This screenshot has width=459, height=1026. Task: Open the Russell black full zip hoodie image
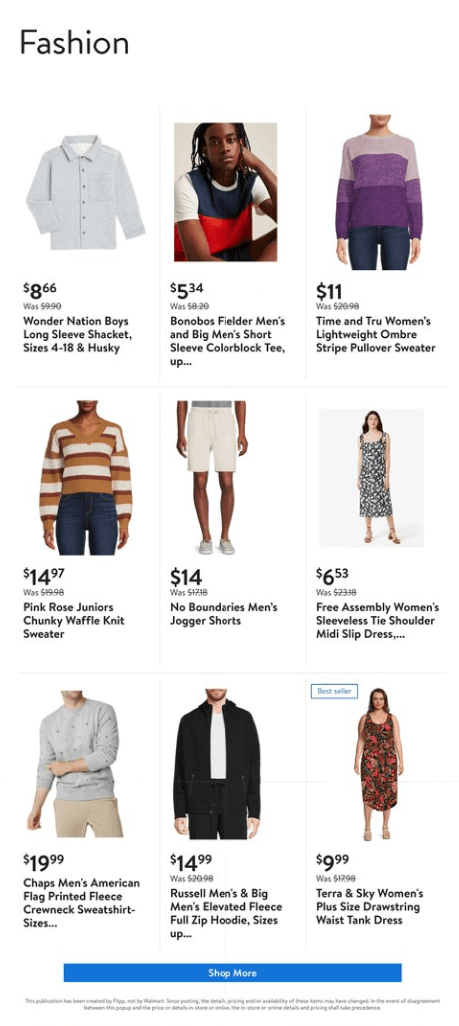click(x=217, y=763)
